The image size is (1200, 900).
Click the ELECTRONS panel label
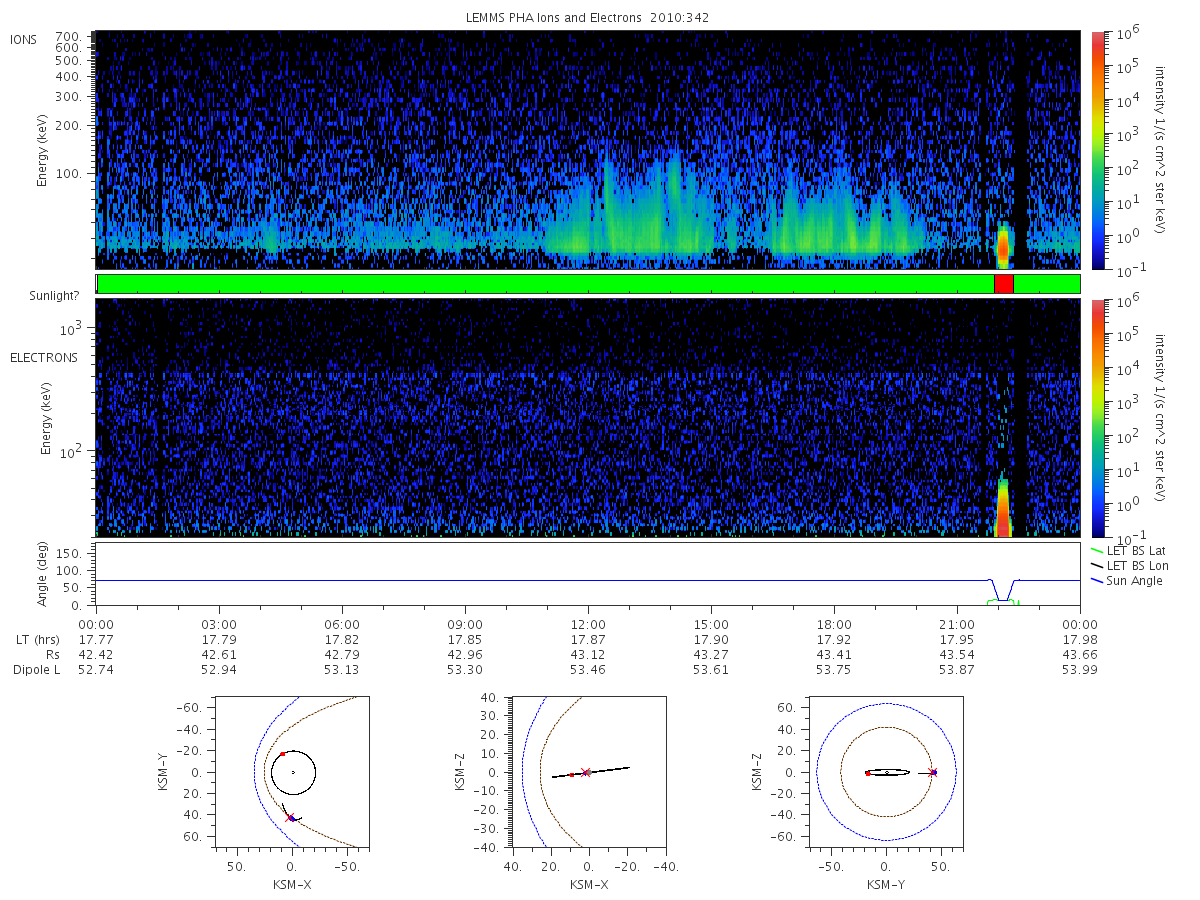coord(43,357)
